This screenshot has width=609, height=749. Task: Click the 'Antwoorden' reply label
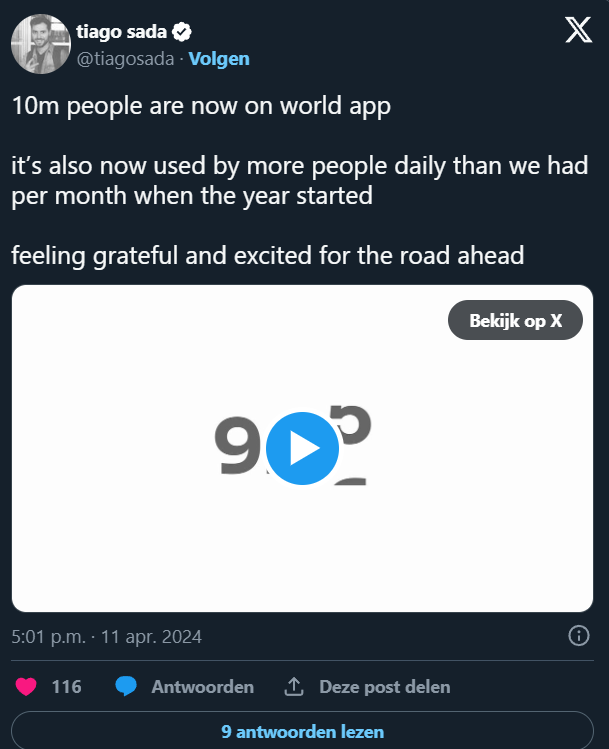[x=202, y=687]
